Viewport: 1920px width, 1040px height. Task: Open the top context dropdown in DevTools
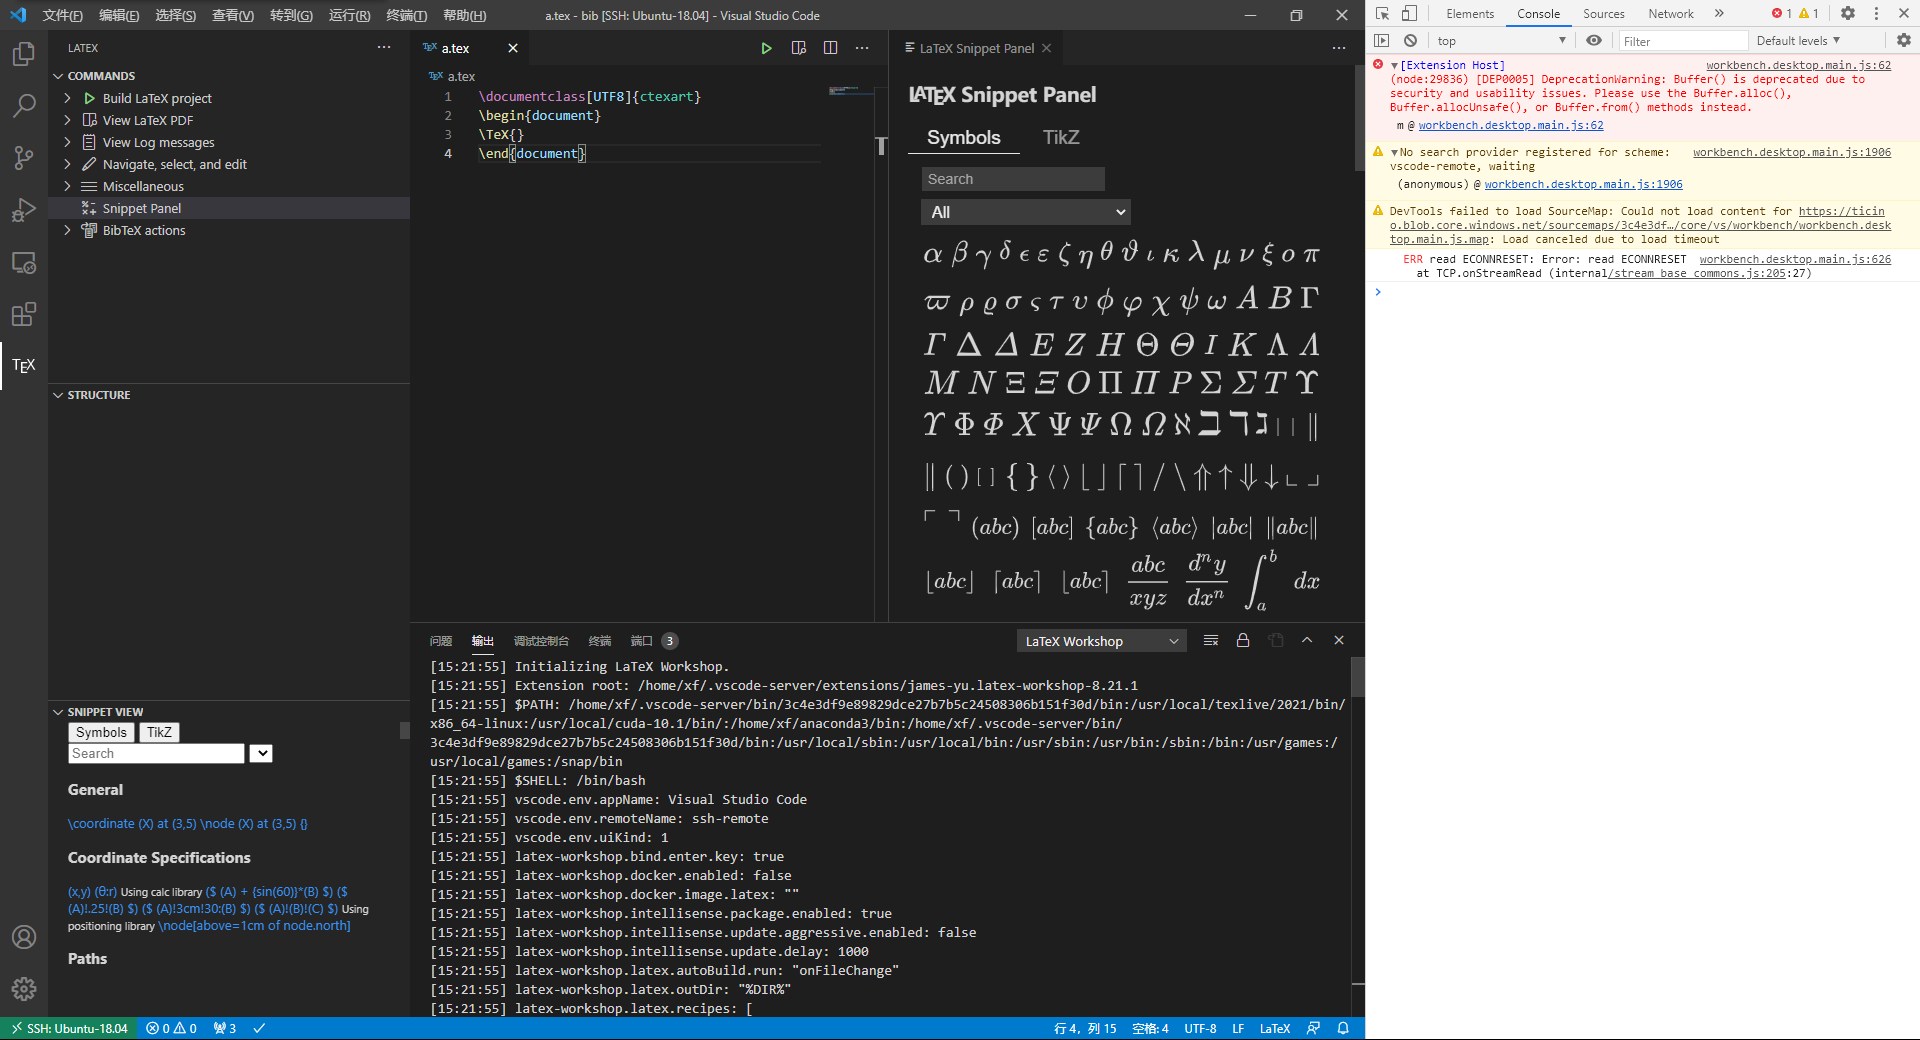(1501, 41)
